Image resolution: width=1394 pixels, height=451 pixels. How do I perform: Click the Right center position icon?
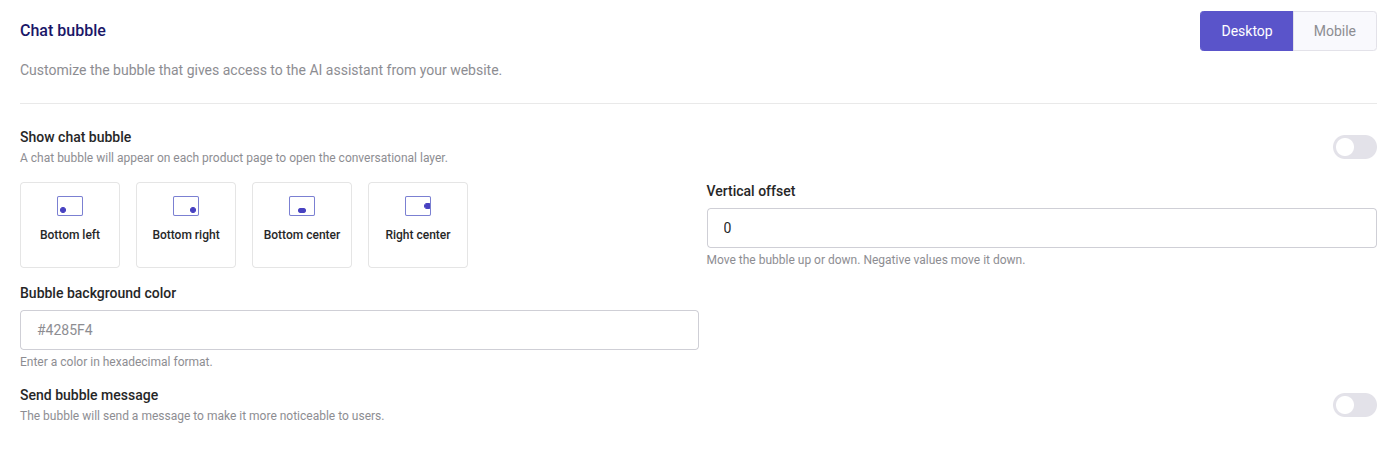click(x=418, y=206)
